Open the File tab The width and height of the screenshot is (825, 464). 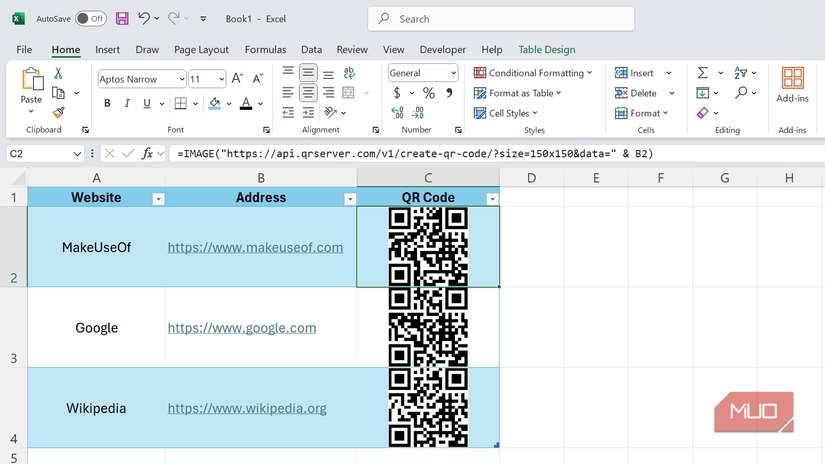point(24,49)
